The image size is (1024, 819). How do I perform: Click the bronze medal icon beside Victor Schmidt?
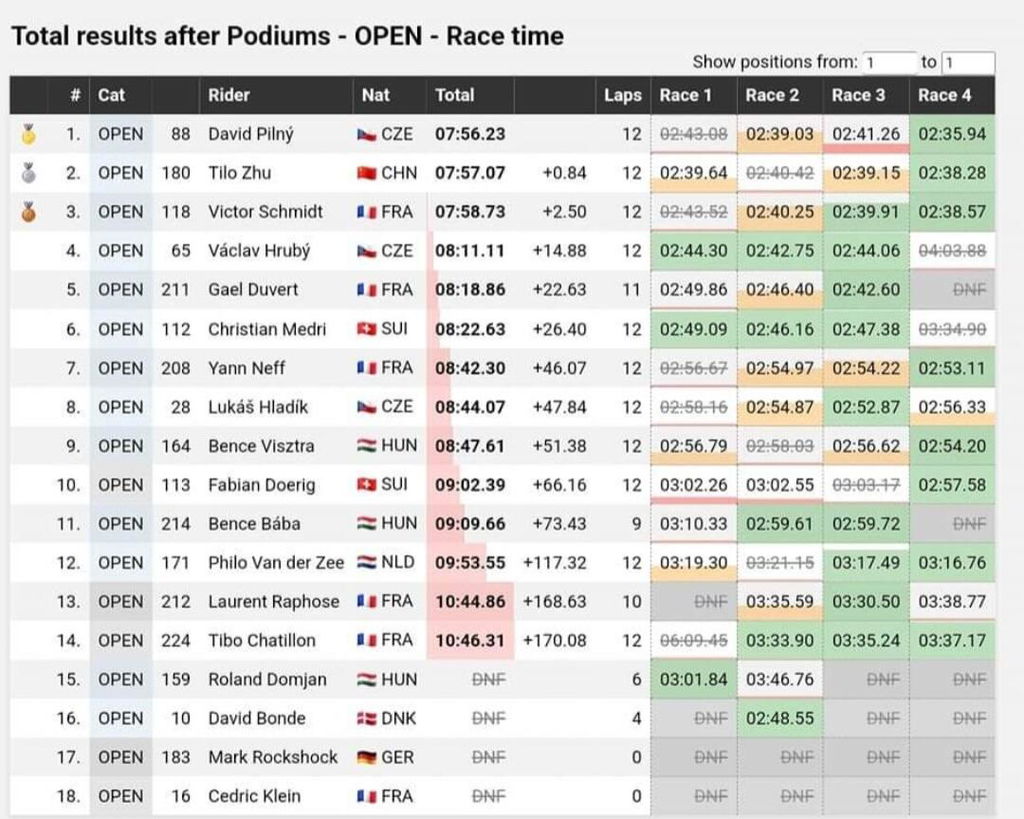(x=28, y=212)
